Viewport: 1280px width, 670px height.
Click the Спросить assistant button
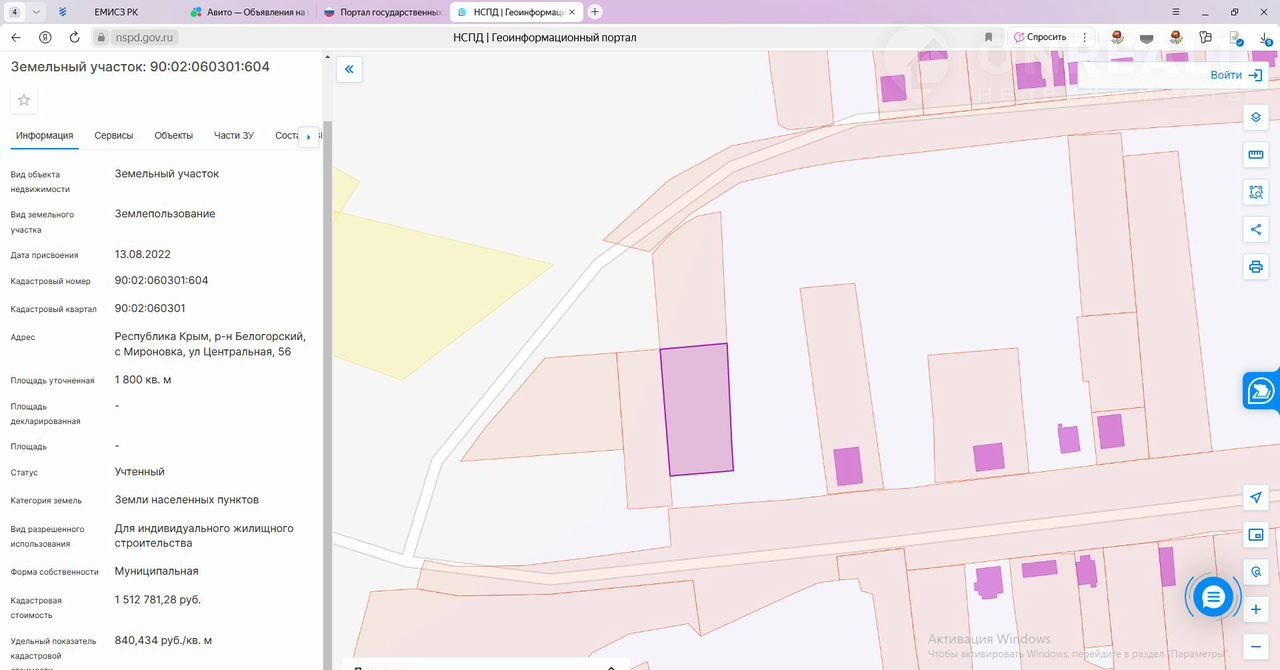[x=1040, y=37]
